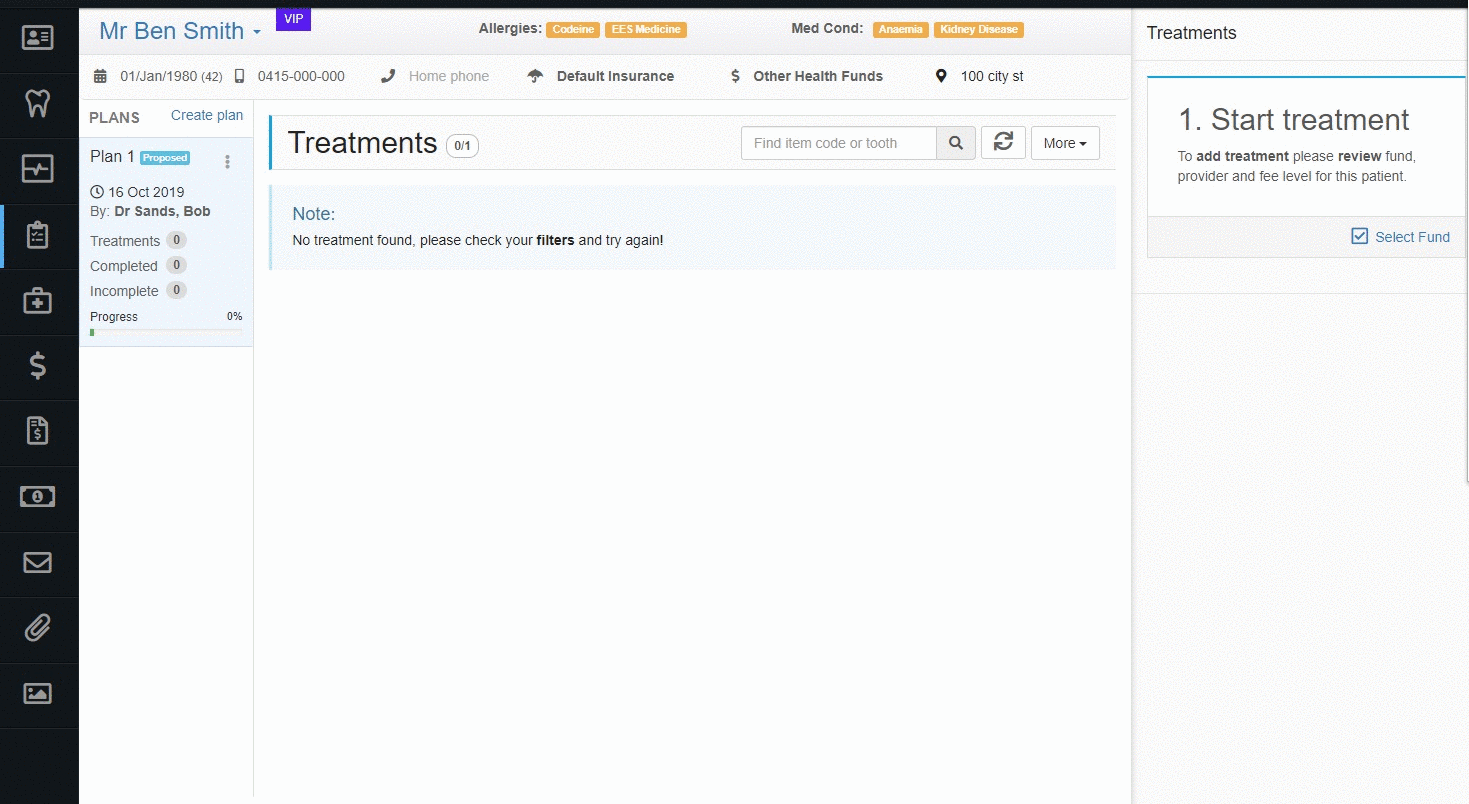
Task: Open the perio chart monitor icon
Action: pyautogui.click(x=38, y=169)
